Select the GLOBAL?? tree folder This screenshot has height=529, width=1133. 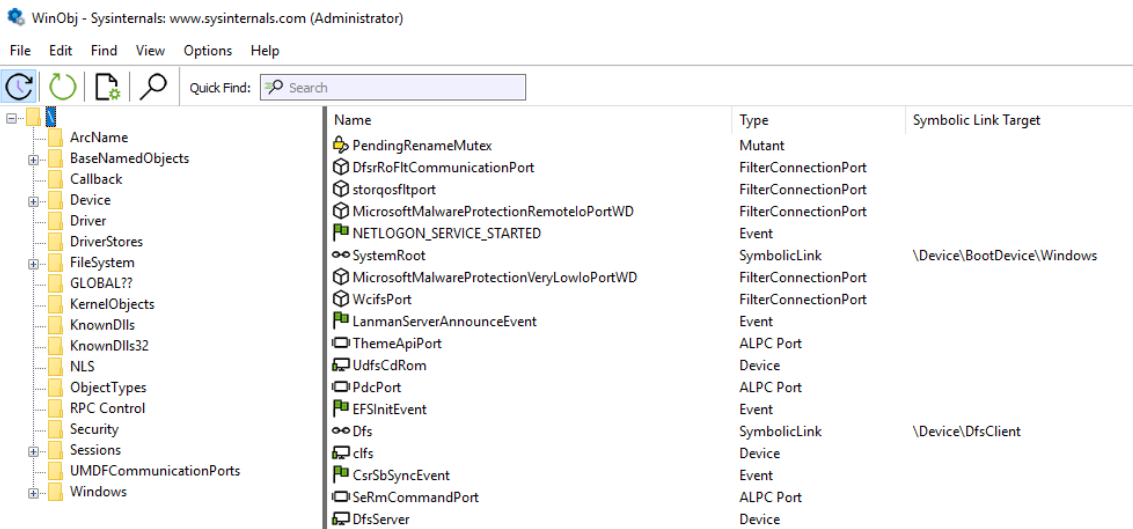[101, 283]
